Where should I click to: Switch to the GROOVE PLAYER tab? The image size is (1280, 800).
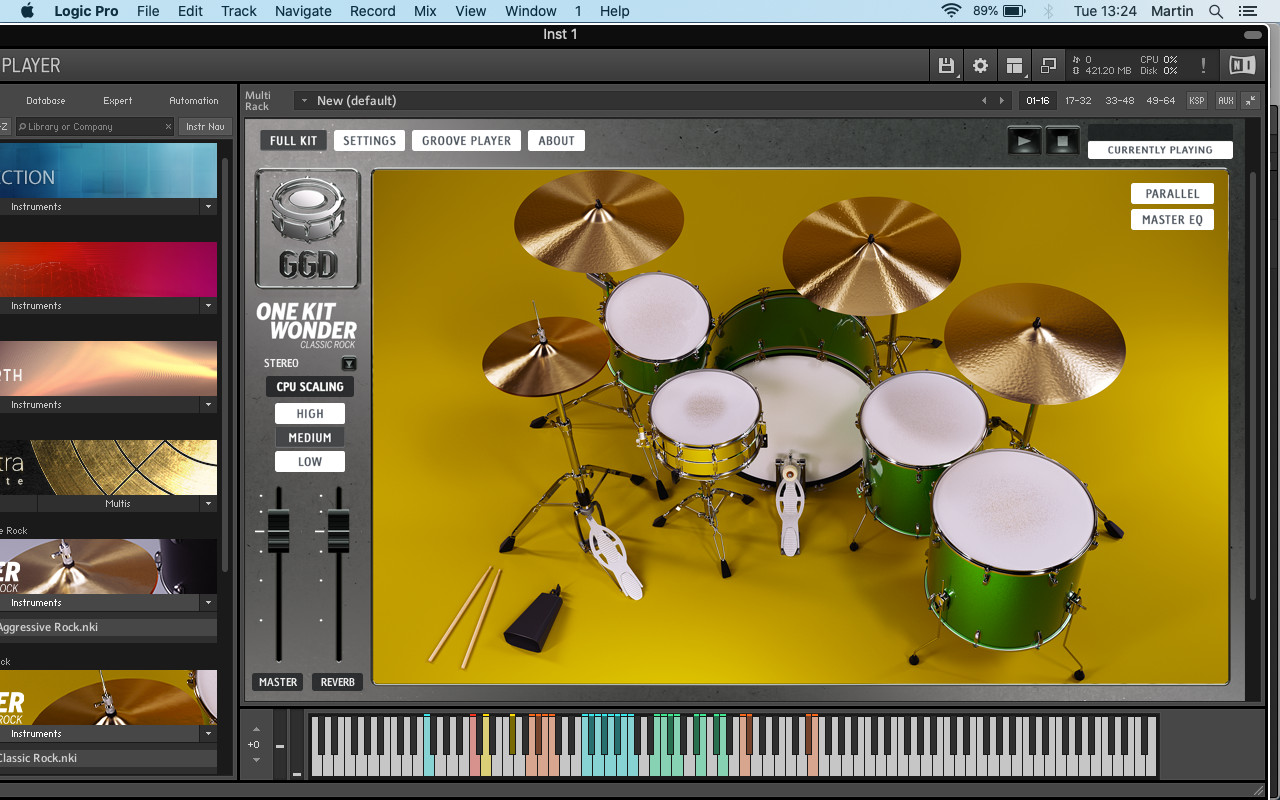466,140
